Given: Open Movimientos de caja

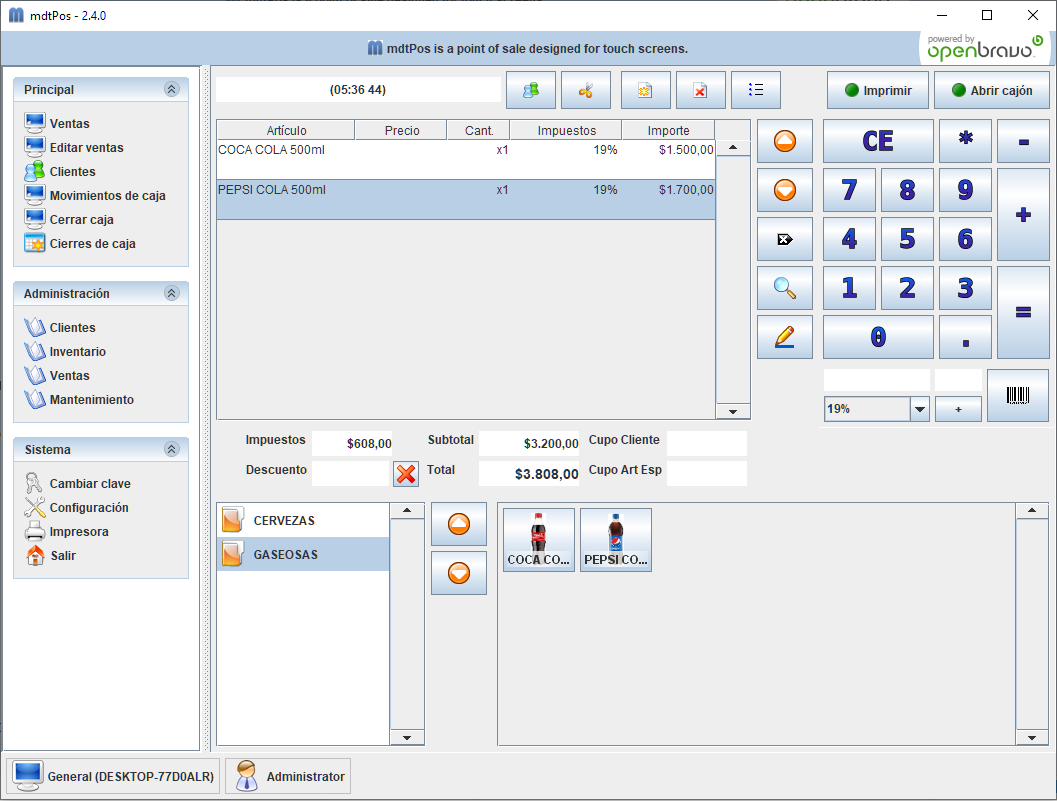Looking at the screenshot, I should pos(95,196).
